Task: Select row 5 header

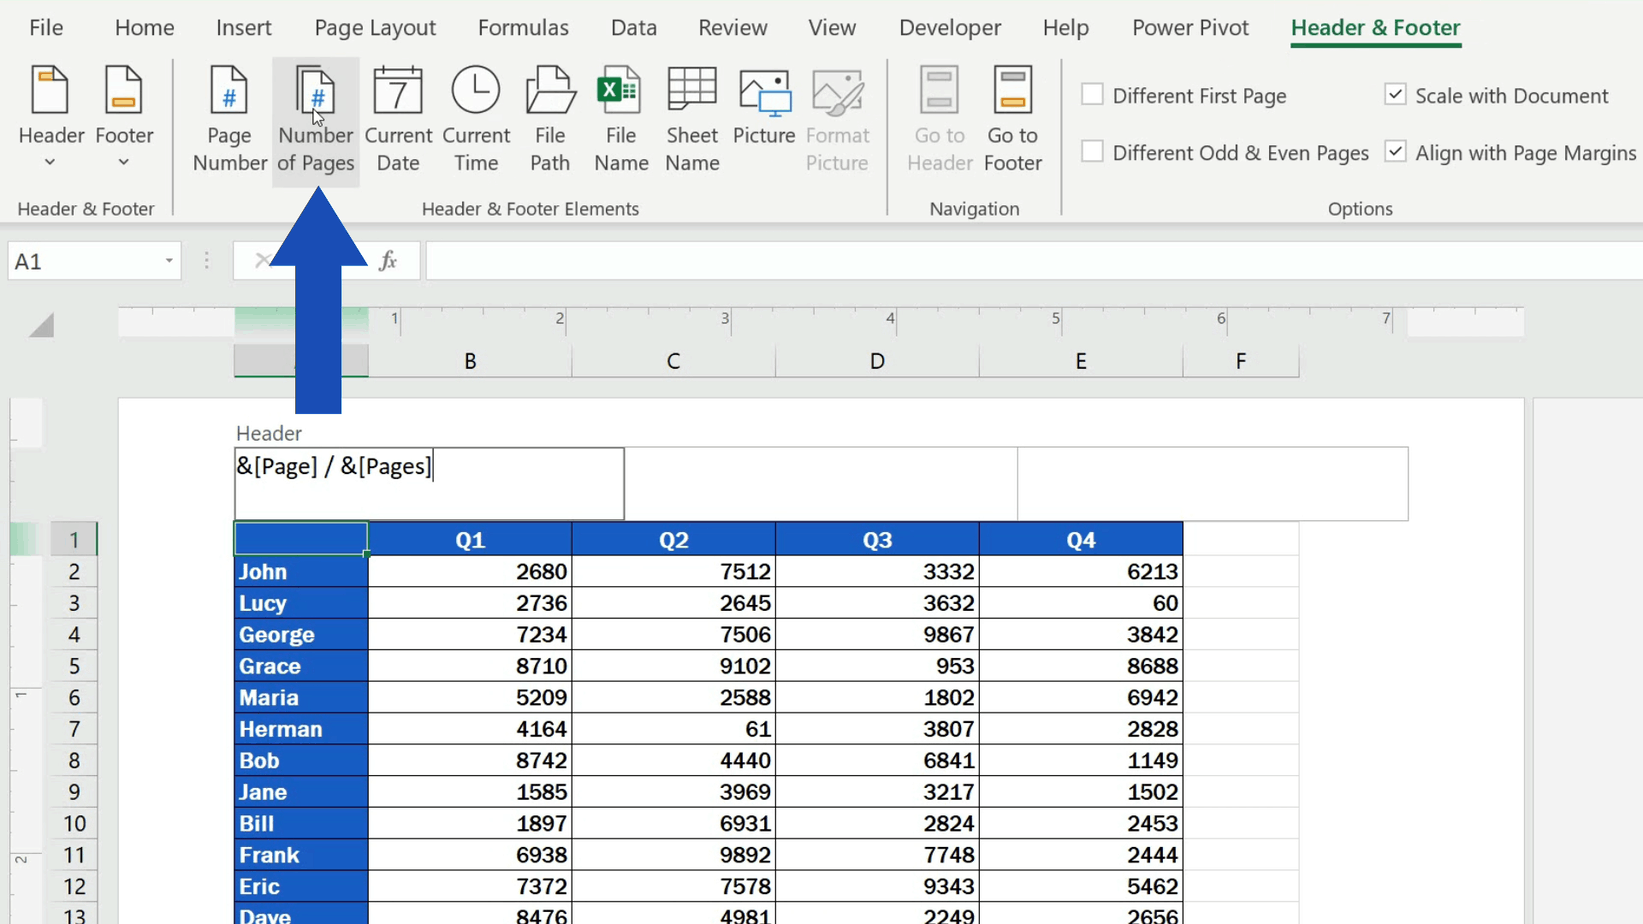Action: (74, 666)
